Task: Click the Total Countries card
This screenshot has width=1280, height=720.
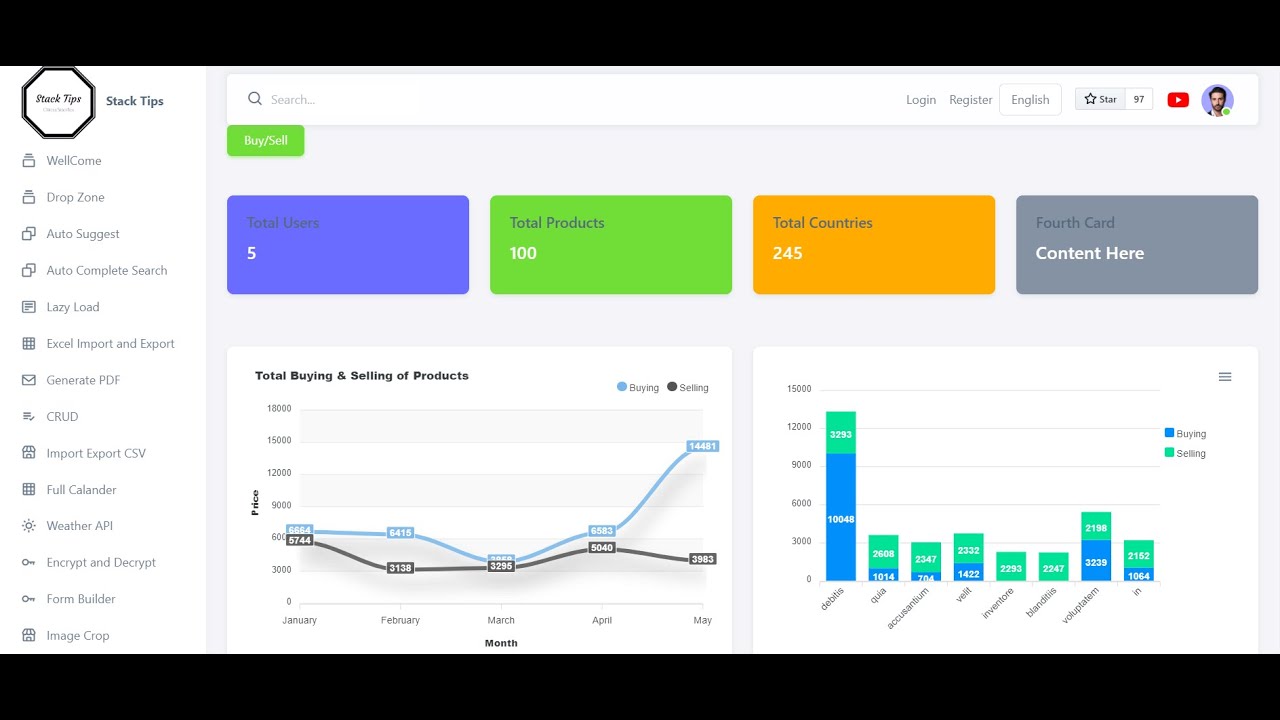Action: [874, 245]
